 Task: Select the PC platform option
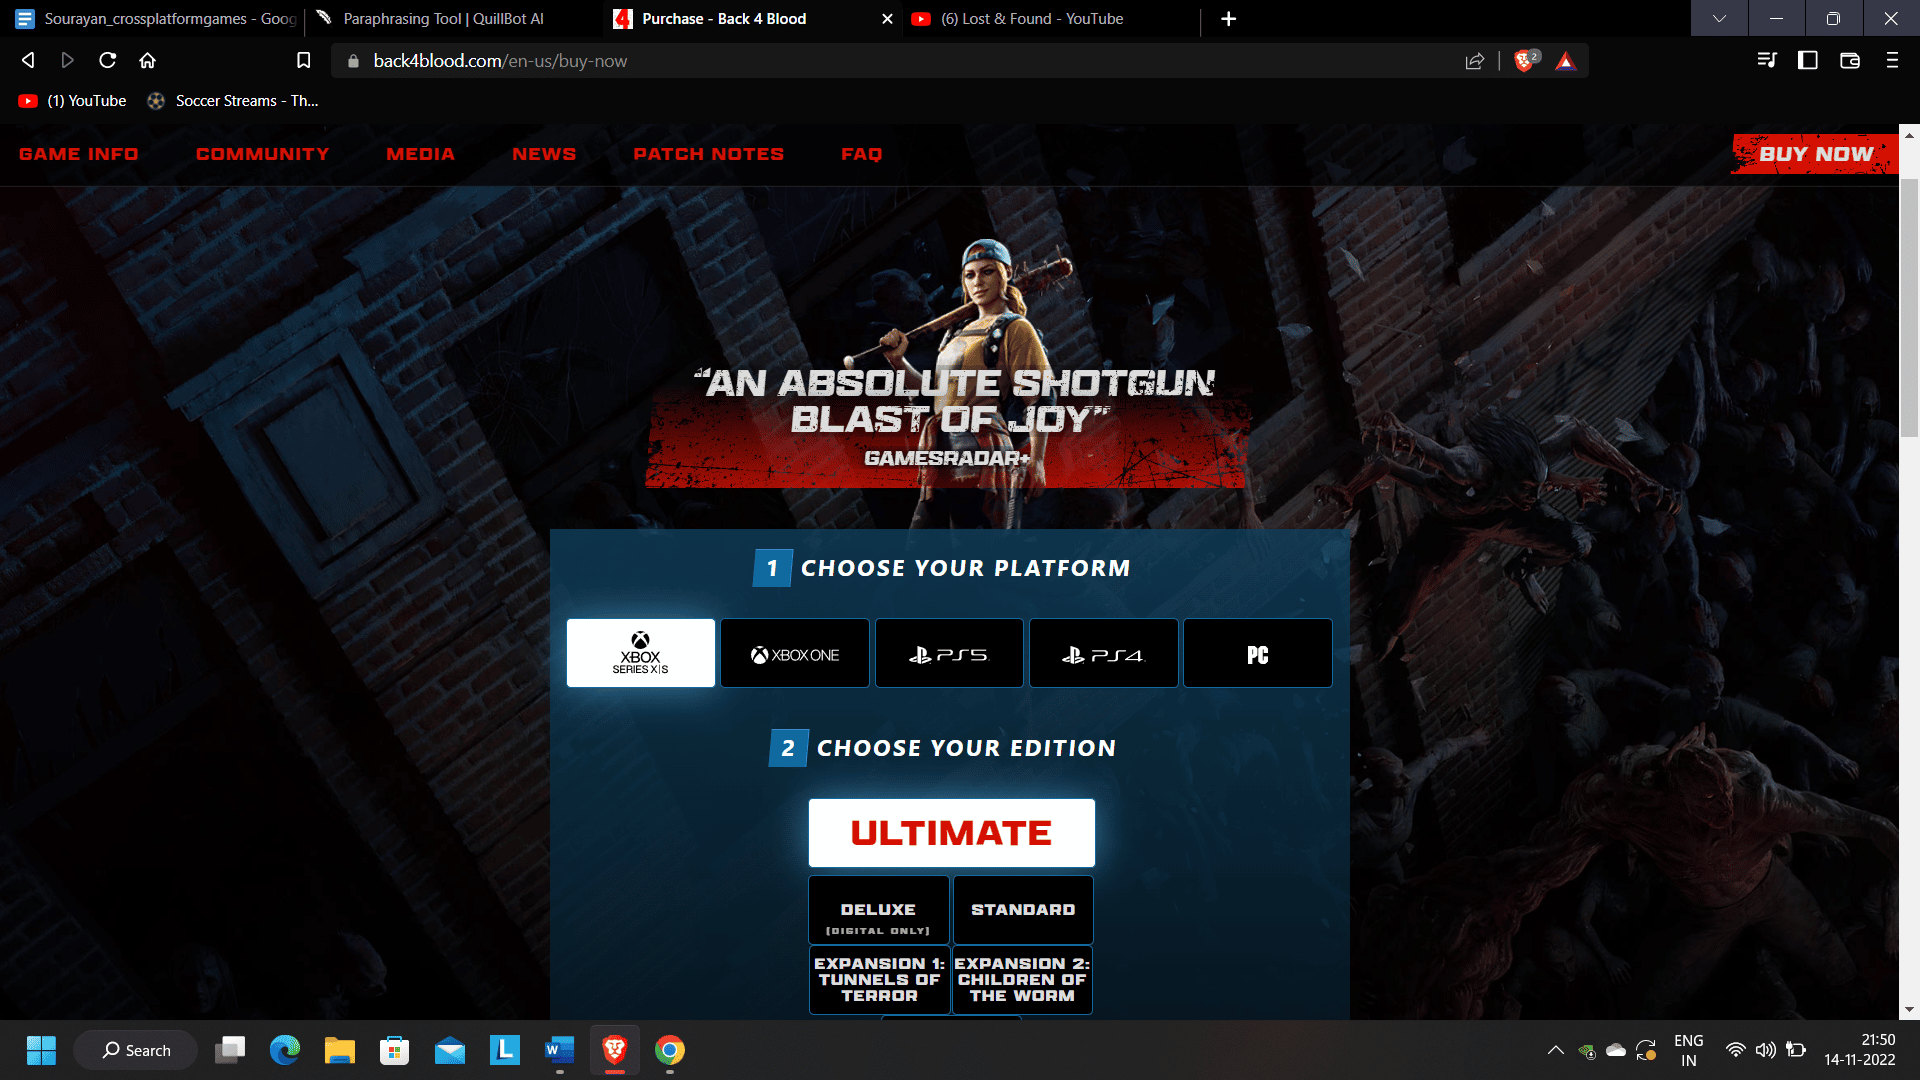pos(1257,653)
